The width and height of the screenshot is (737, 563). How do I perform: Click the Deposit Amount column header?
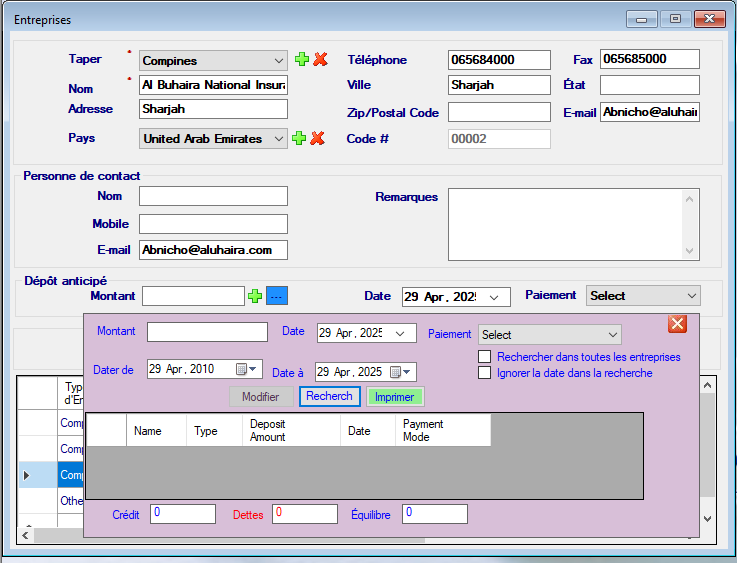click(x=291, y=431)
